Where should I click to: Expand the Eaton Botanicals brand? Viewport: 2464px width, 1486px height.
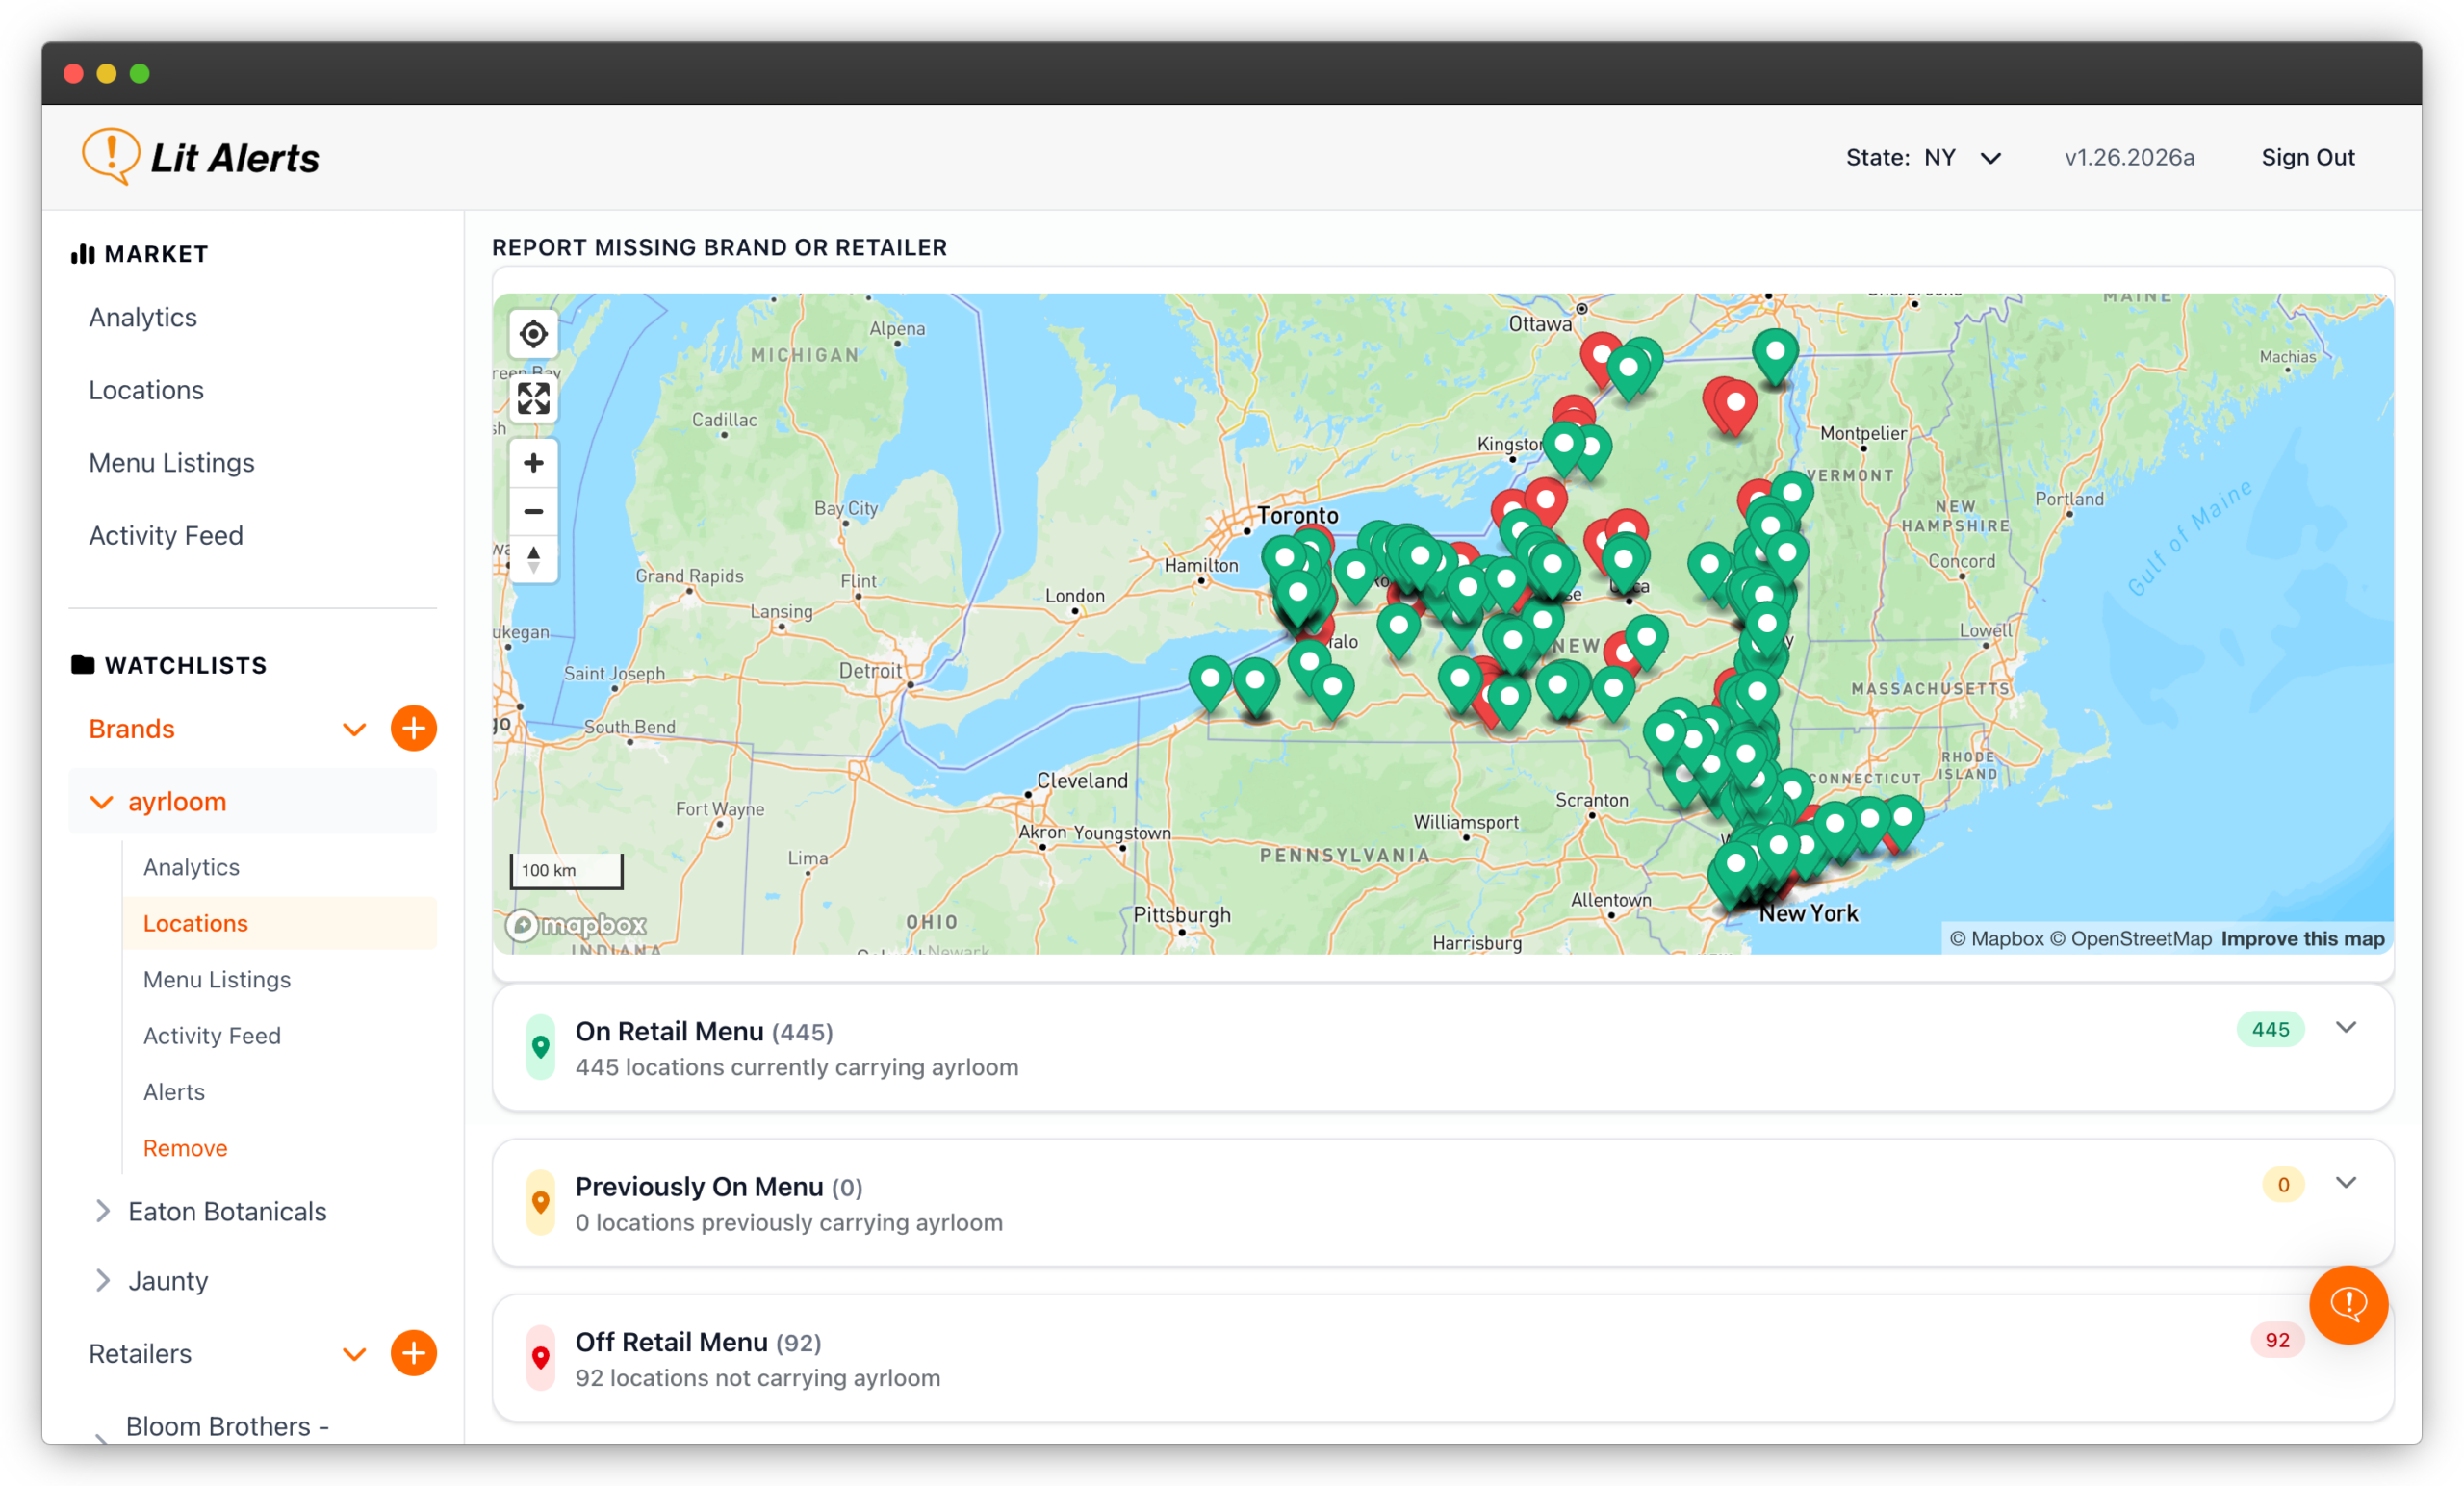coord(102,1212)
